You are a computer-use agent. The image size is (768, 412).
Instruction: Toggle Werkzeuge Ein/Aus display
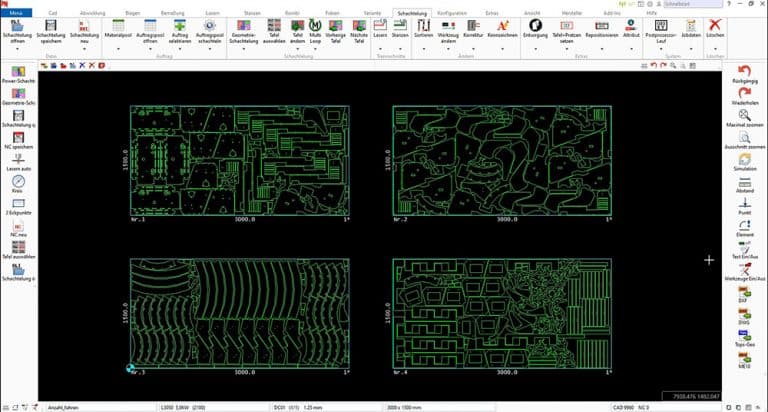coord(743,270)
